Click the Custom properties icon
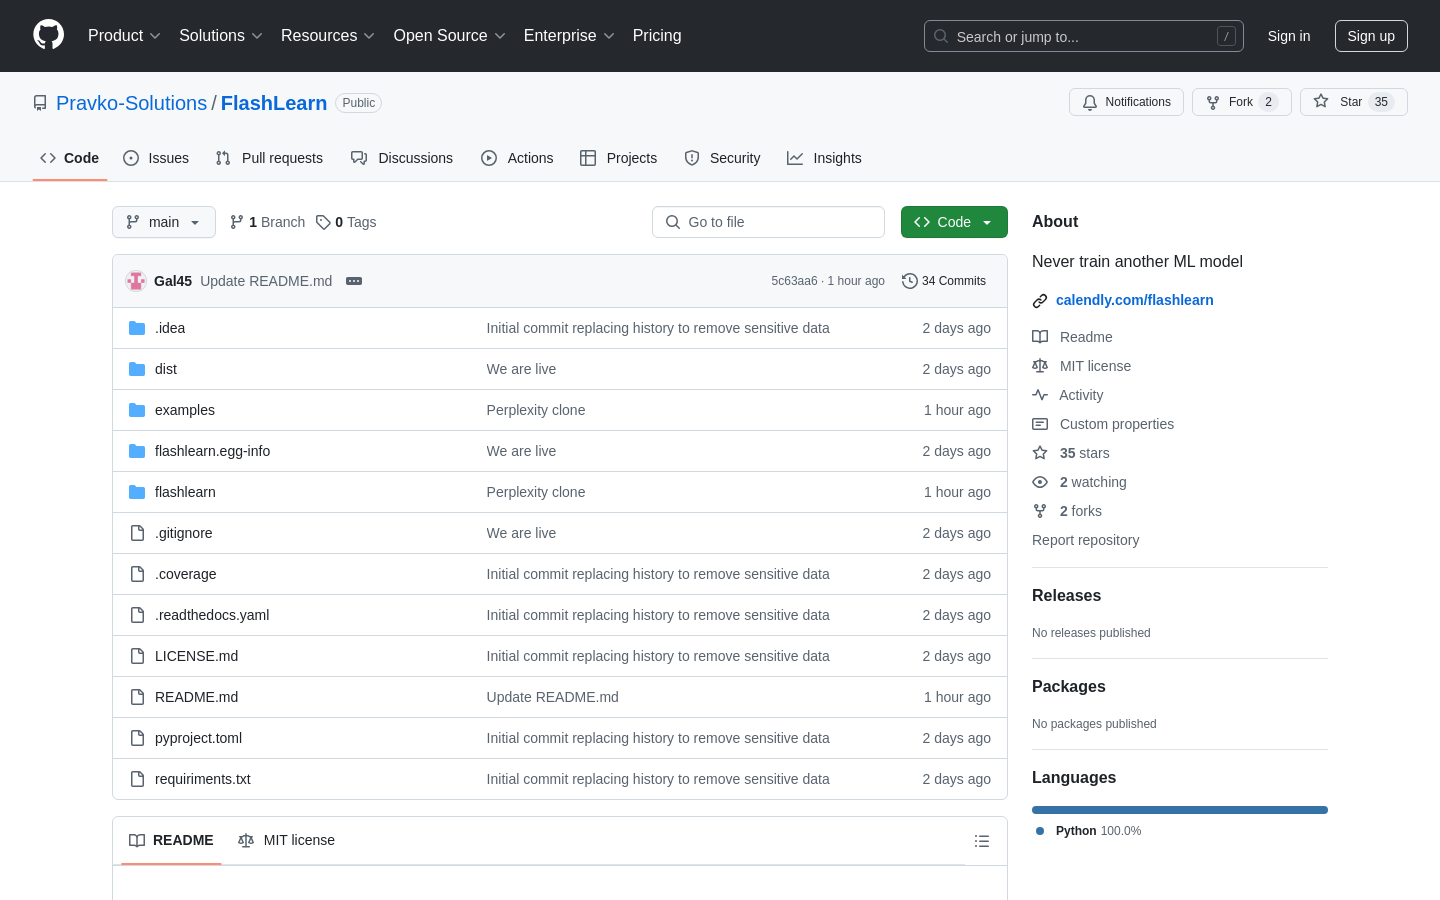The height and width of the screenshot is (900, 1440). pyautogui.click(x=1040, y=424)
